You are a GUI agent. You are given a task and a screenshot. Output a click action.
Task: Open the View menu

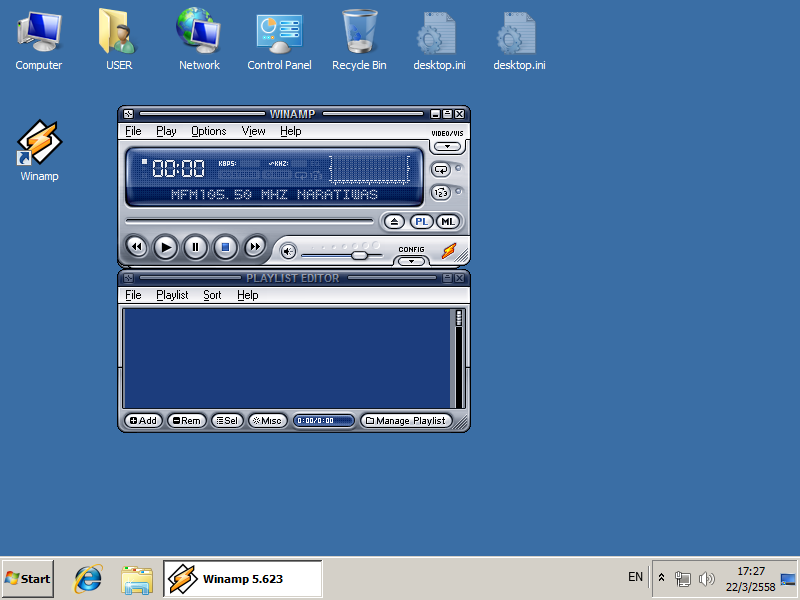254,131
